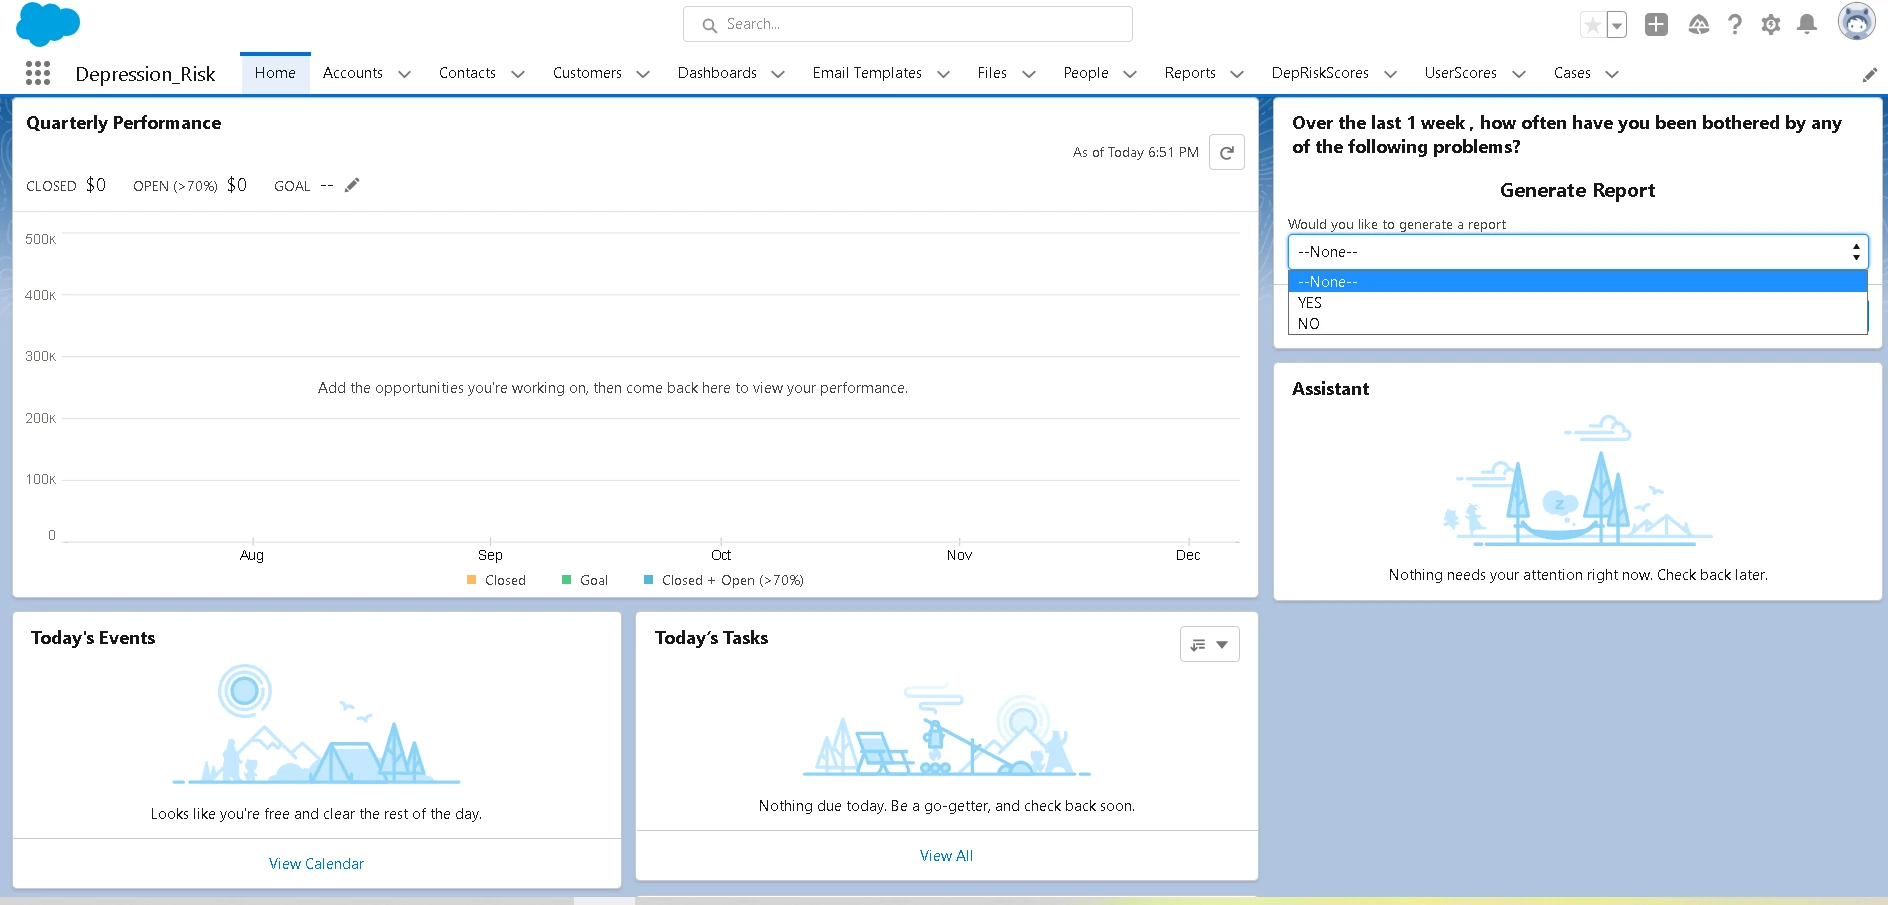Open the Files tab
This screenshot has width=1888, height=905.
pyautogui.click(x=992, y=73)
